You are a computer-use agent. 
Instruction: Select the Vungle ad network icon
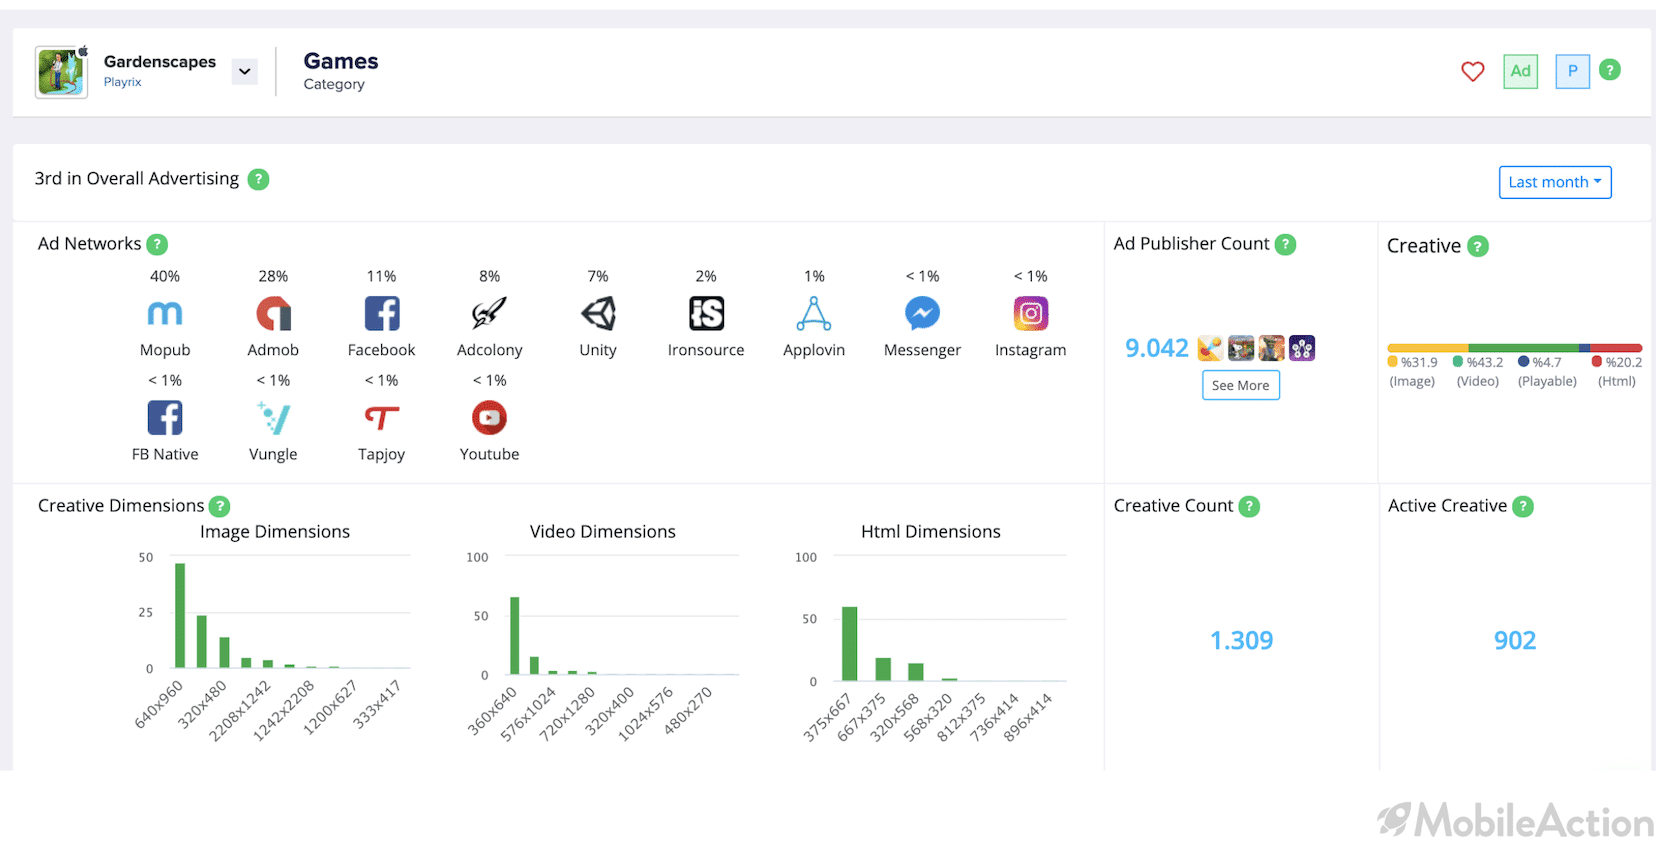(273, 418)
